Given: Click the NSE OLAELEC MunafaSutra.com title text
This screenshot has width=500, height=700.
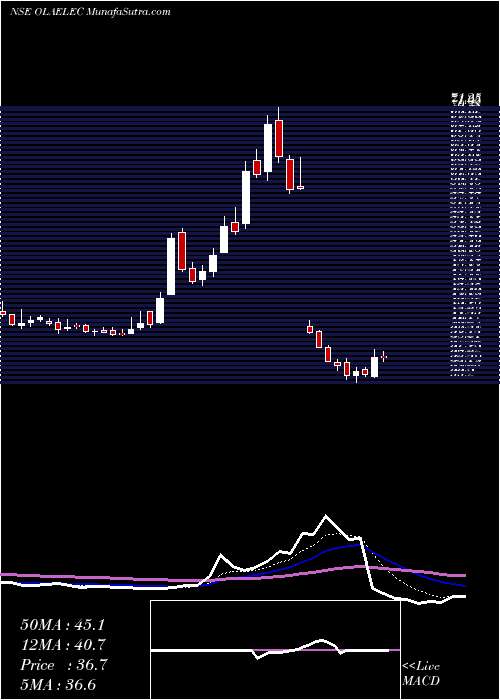Looking at the screenshot, I should pos(90,12).
